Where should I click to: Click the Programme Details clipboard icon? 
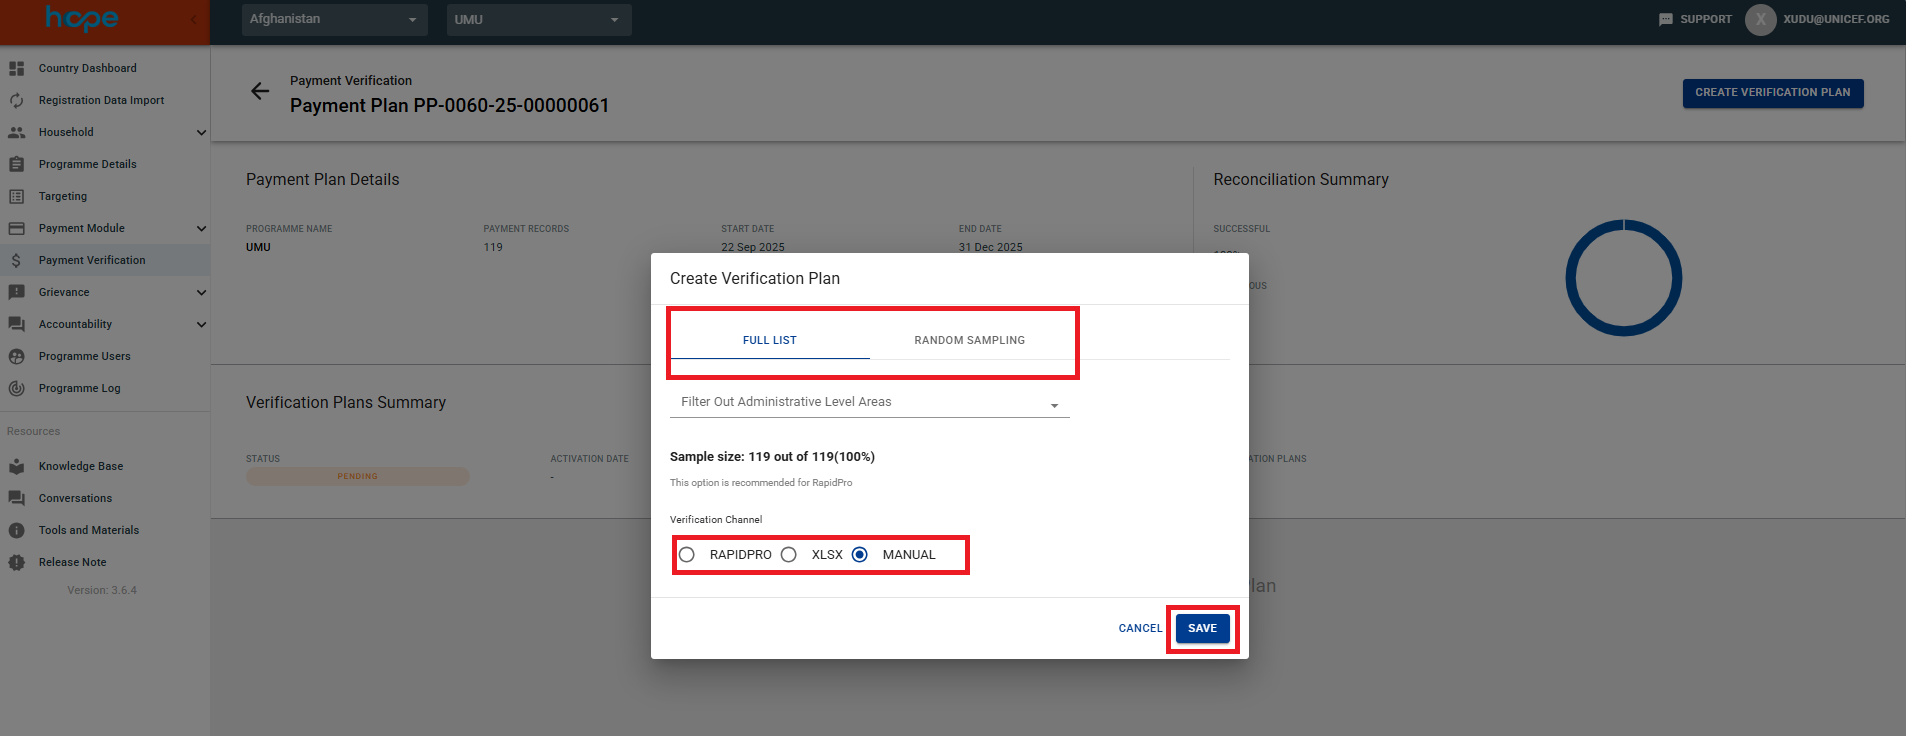[16, 164]
